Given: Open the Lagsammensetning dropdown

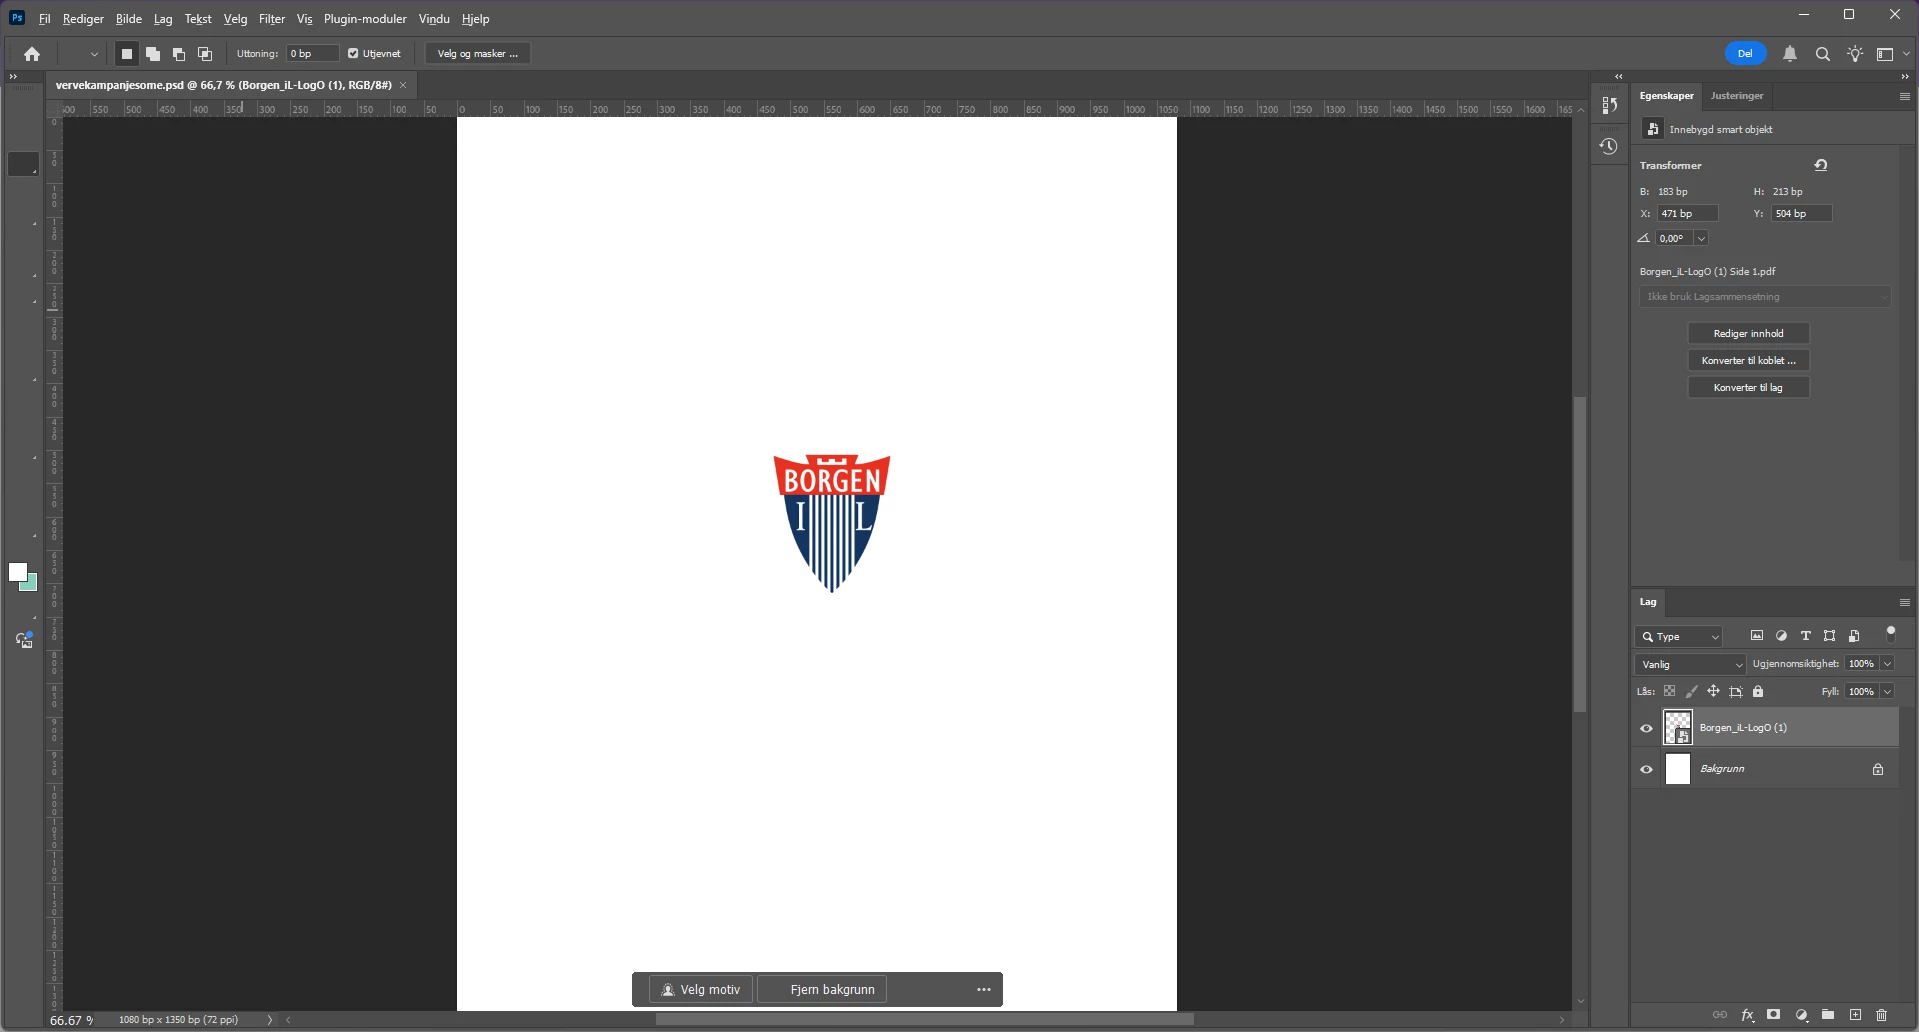Looking at the screenshot, I should [1764, 297].
